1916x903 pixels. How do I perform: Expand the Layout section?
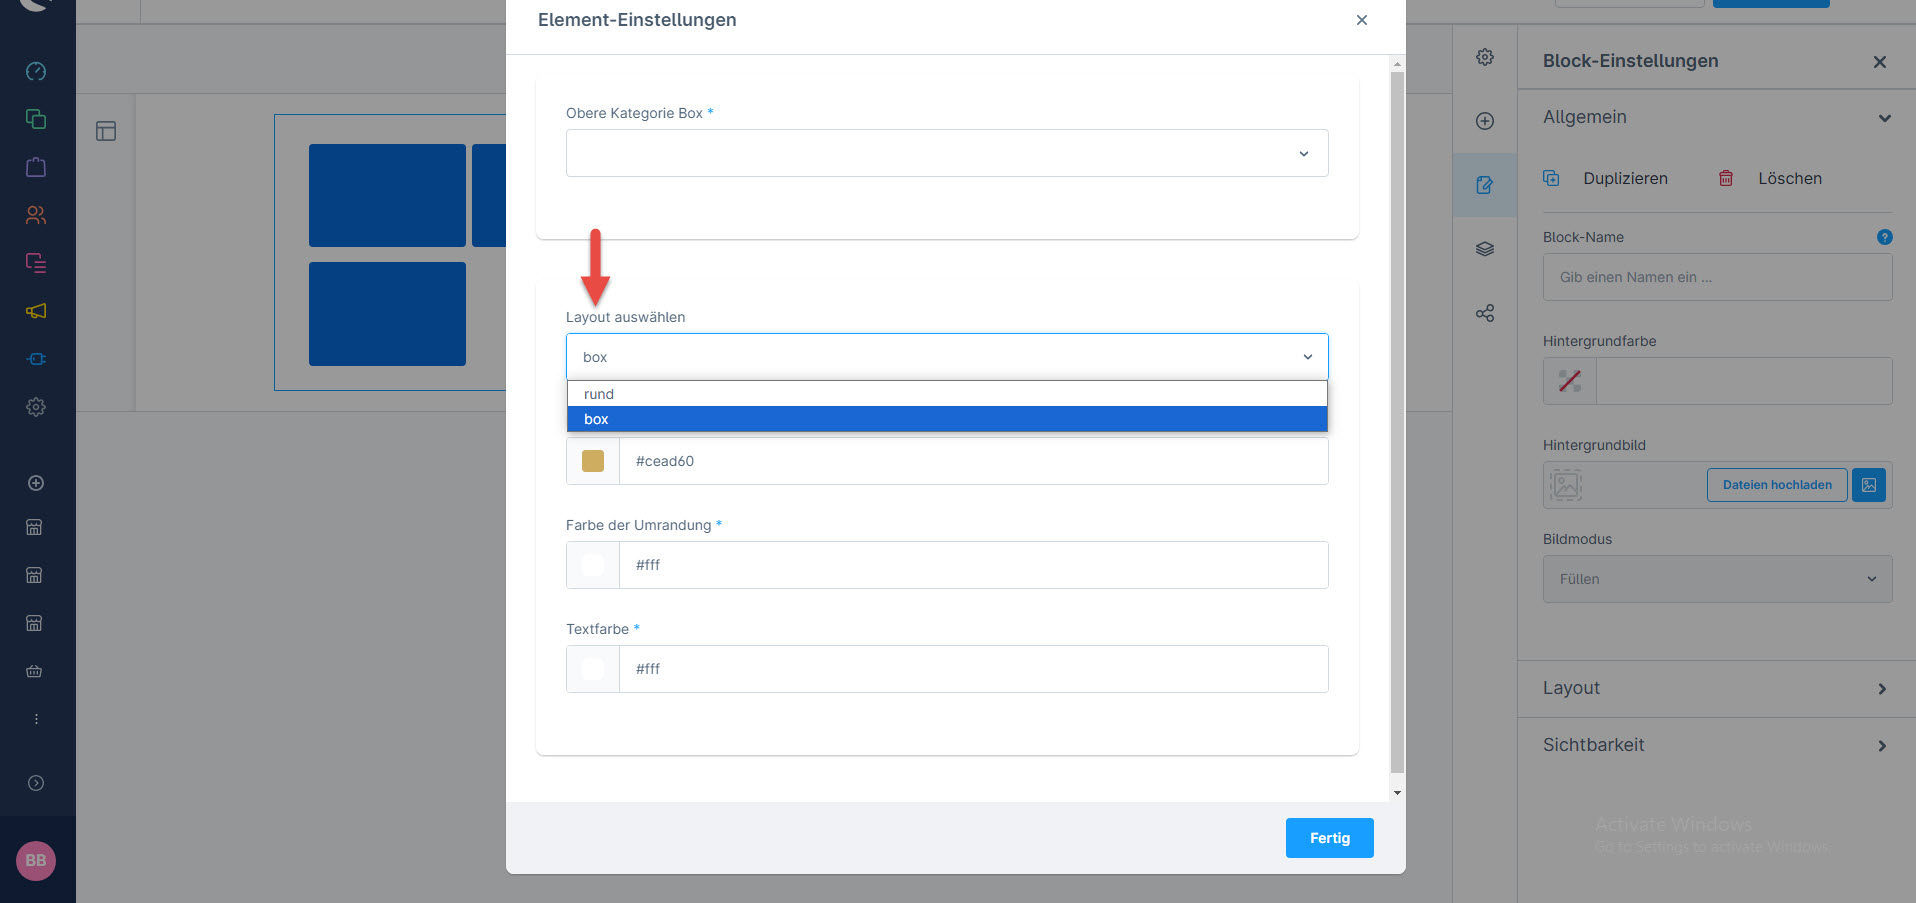pos(1716,688)
